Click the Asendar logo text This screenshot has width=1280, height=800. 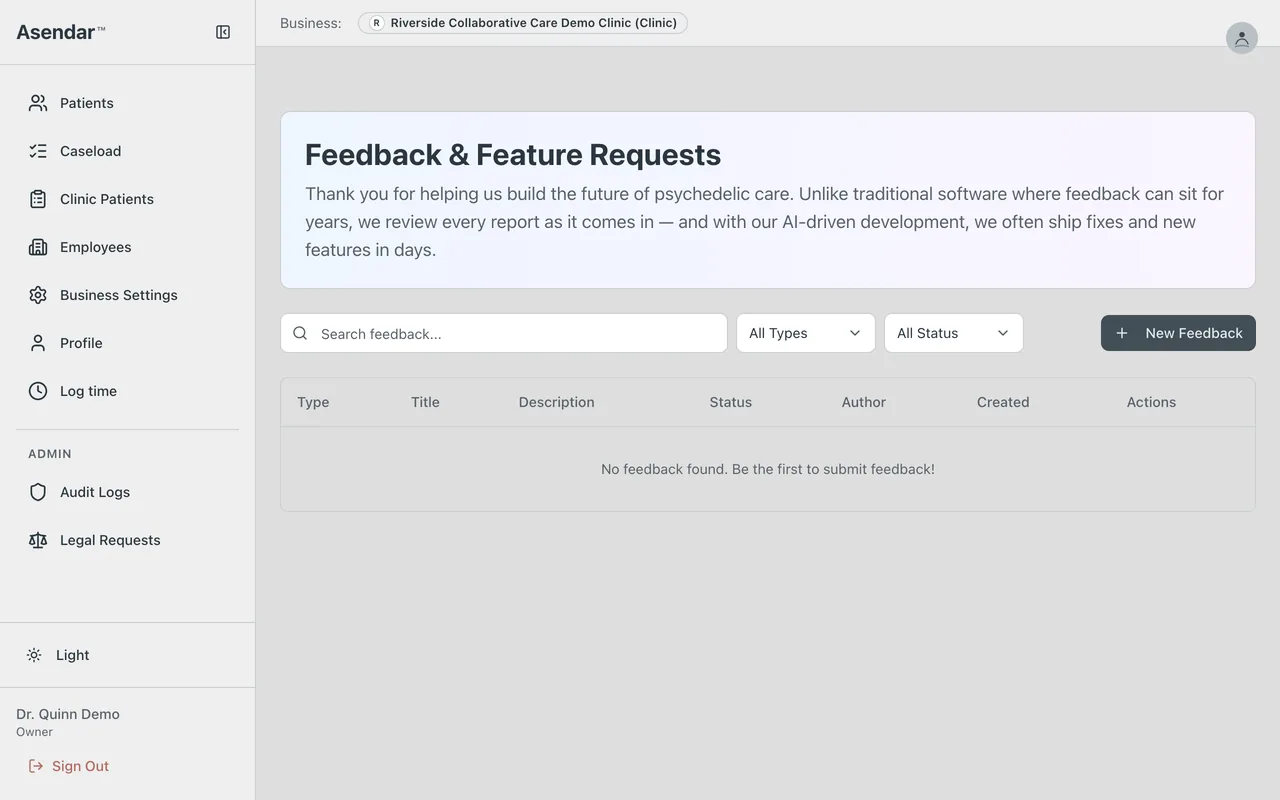pyautogui.click(x=60, y=32)
